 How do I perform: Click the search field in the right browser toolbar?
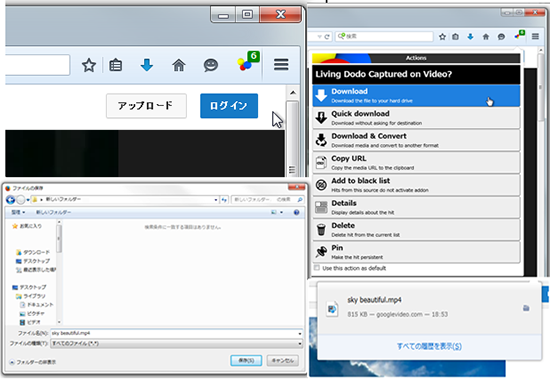pos(384,36)
